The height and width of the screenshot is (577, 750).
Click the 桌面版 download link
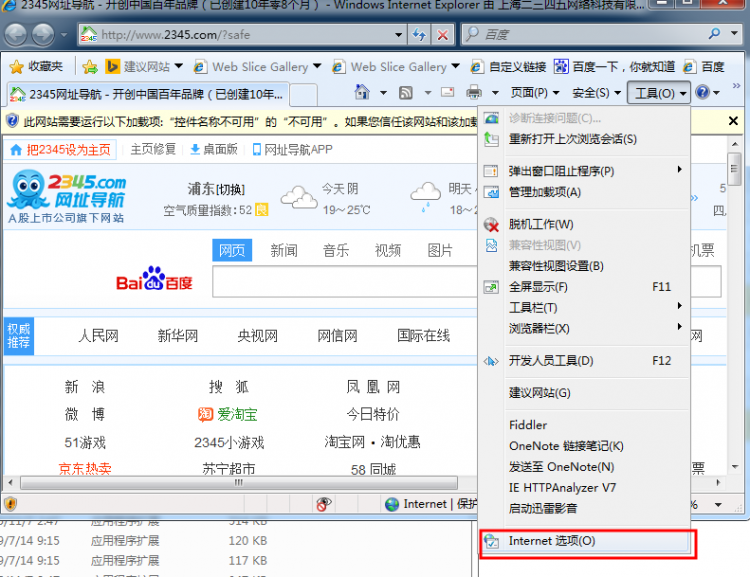214,149
